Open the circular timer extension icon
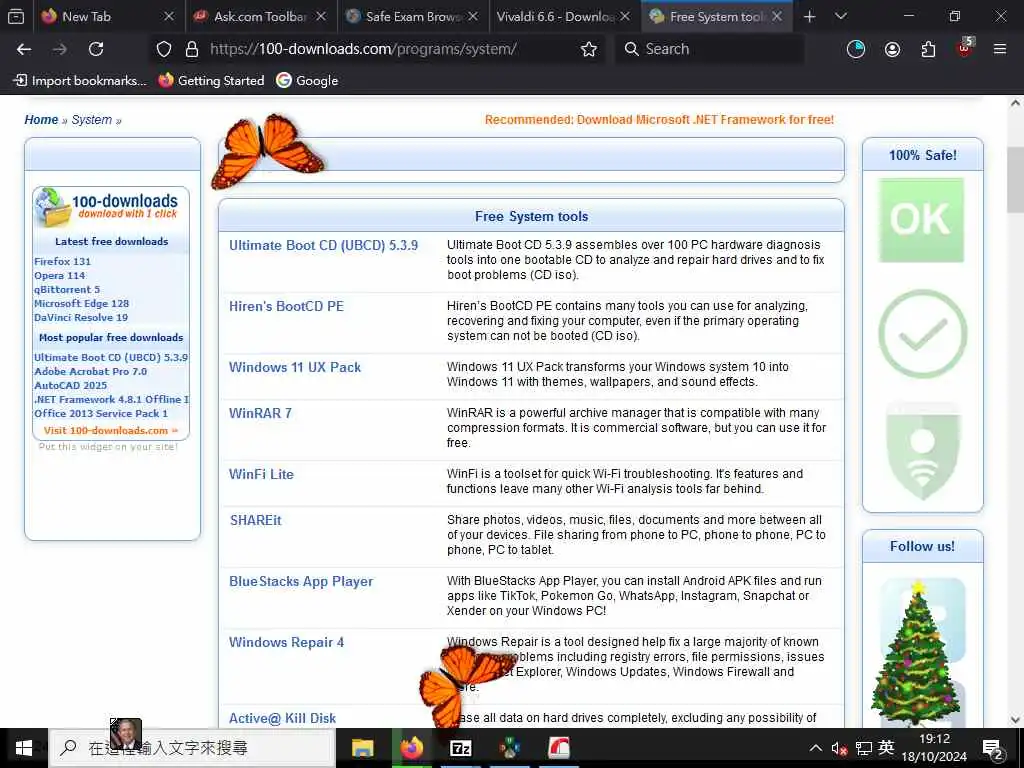 click(856, 49)
